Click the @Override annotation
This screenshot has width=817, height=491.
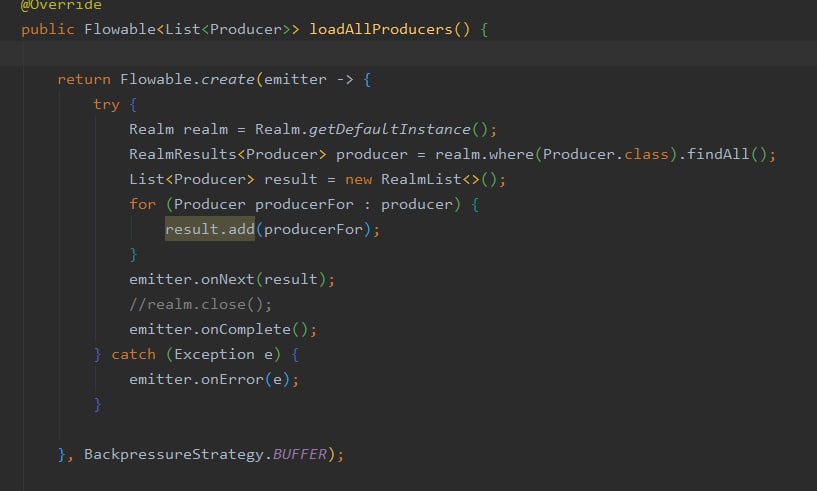61,5
